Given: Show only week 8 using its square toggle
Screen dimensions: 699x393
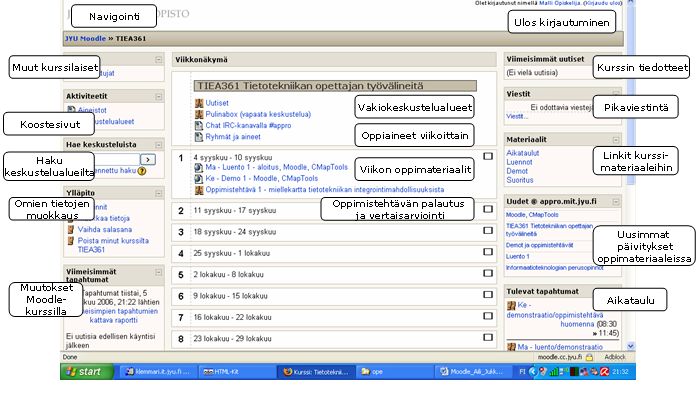Looking at the screenshot, I should click(488, 337).
